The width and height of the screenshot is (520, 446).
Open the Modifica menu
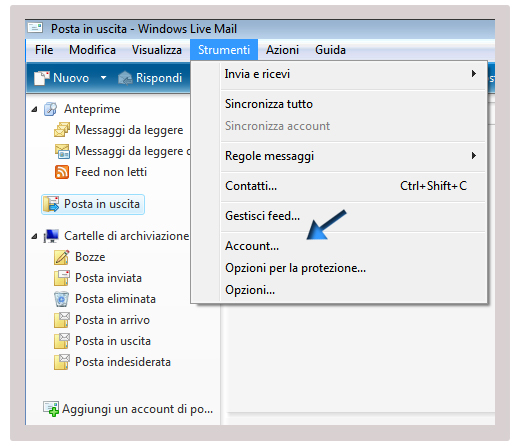[92, 50]
